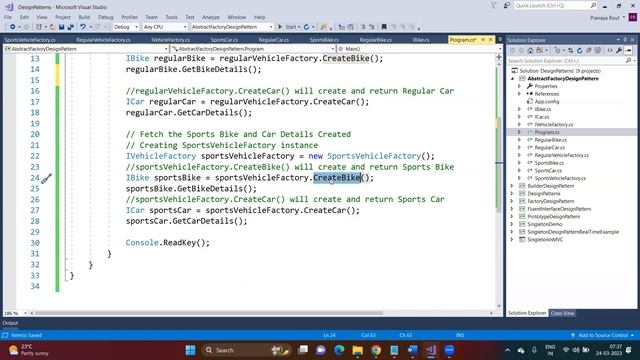Click the screwdriver quick actions icon on line 24
This screenshot has height=360, width=640.
pos(46,178)
